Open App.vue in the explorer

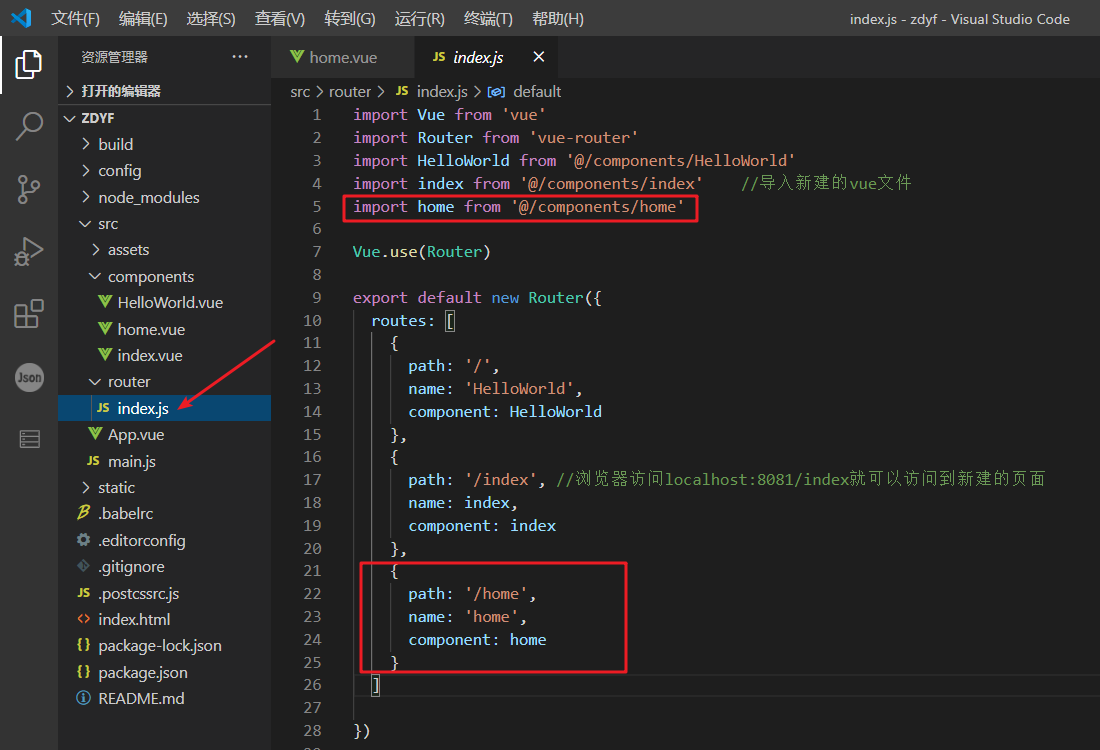(x=165, y=434)
